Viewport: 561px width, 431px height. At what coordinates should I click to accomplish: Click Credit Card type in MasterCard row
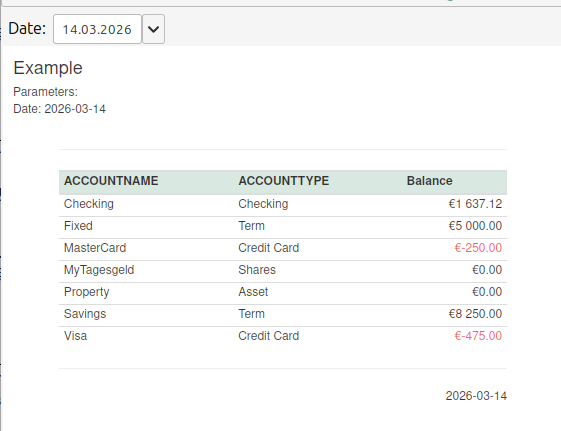[269, 248]
